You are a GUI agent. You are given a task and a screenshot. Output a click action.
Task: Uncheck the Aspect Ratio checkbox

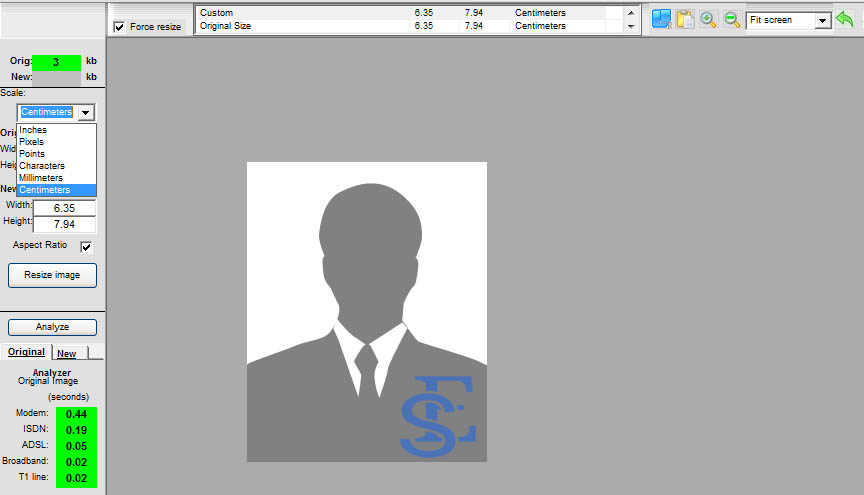pos(86,247)
